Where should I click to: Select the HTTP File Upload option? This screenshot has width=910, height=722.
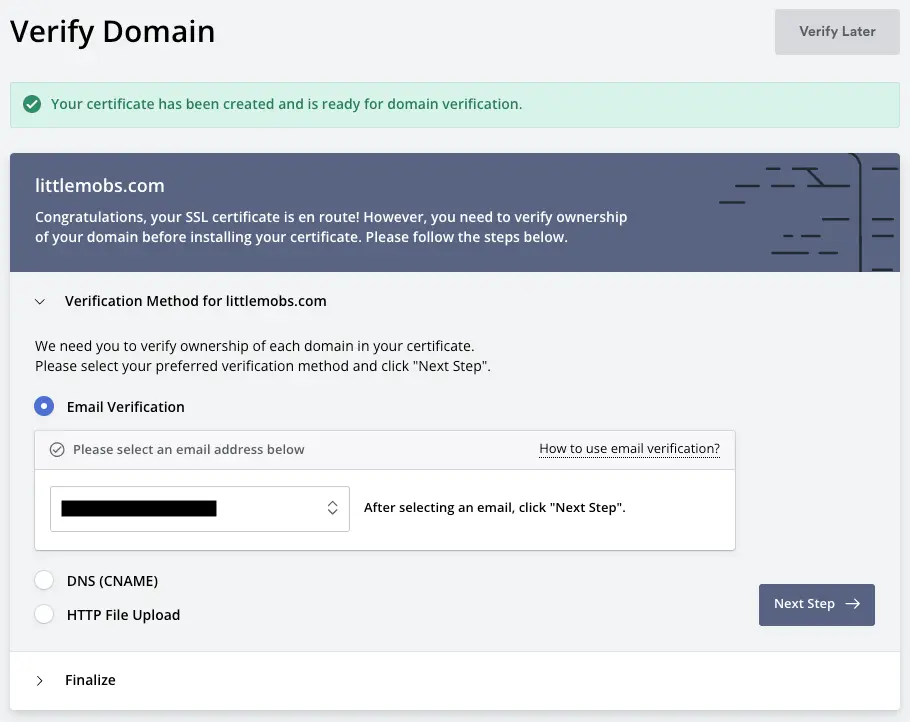pyautogui.click(x=43, y=614)
